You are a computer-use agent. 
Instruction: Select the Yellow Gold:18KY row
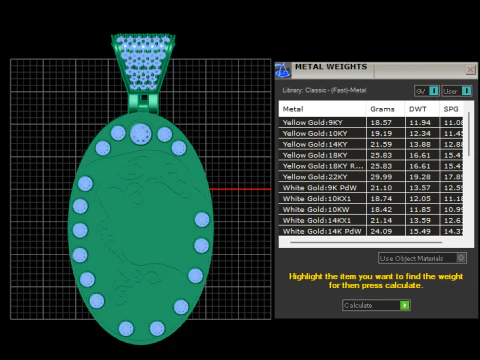[371, 155]
